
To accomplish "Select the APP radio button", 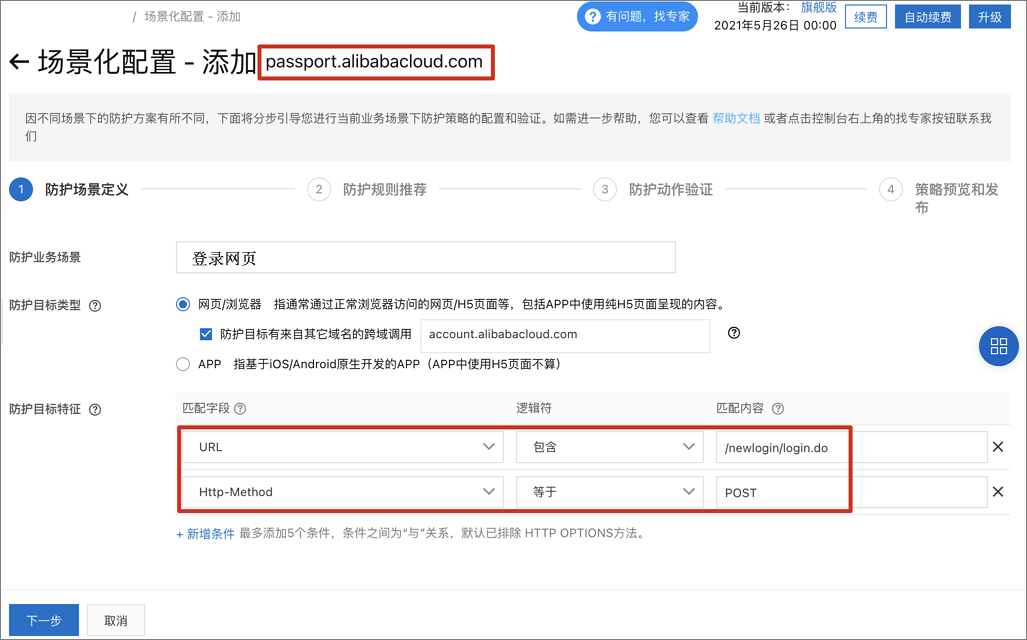I will click(183, 364).
